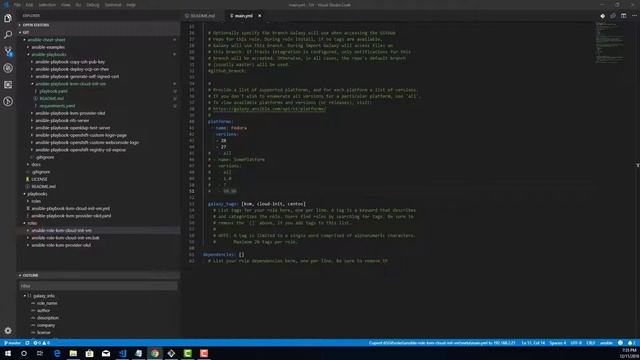Close the main.yml editor tab
This screenshot has width=640, height=360.
tap(260, 16)
